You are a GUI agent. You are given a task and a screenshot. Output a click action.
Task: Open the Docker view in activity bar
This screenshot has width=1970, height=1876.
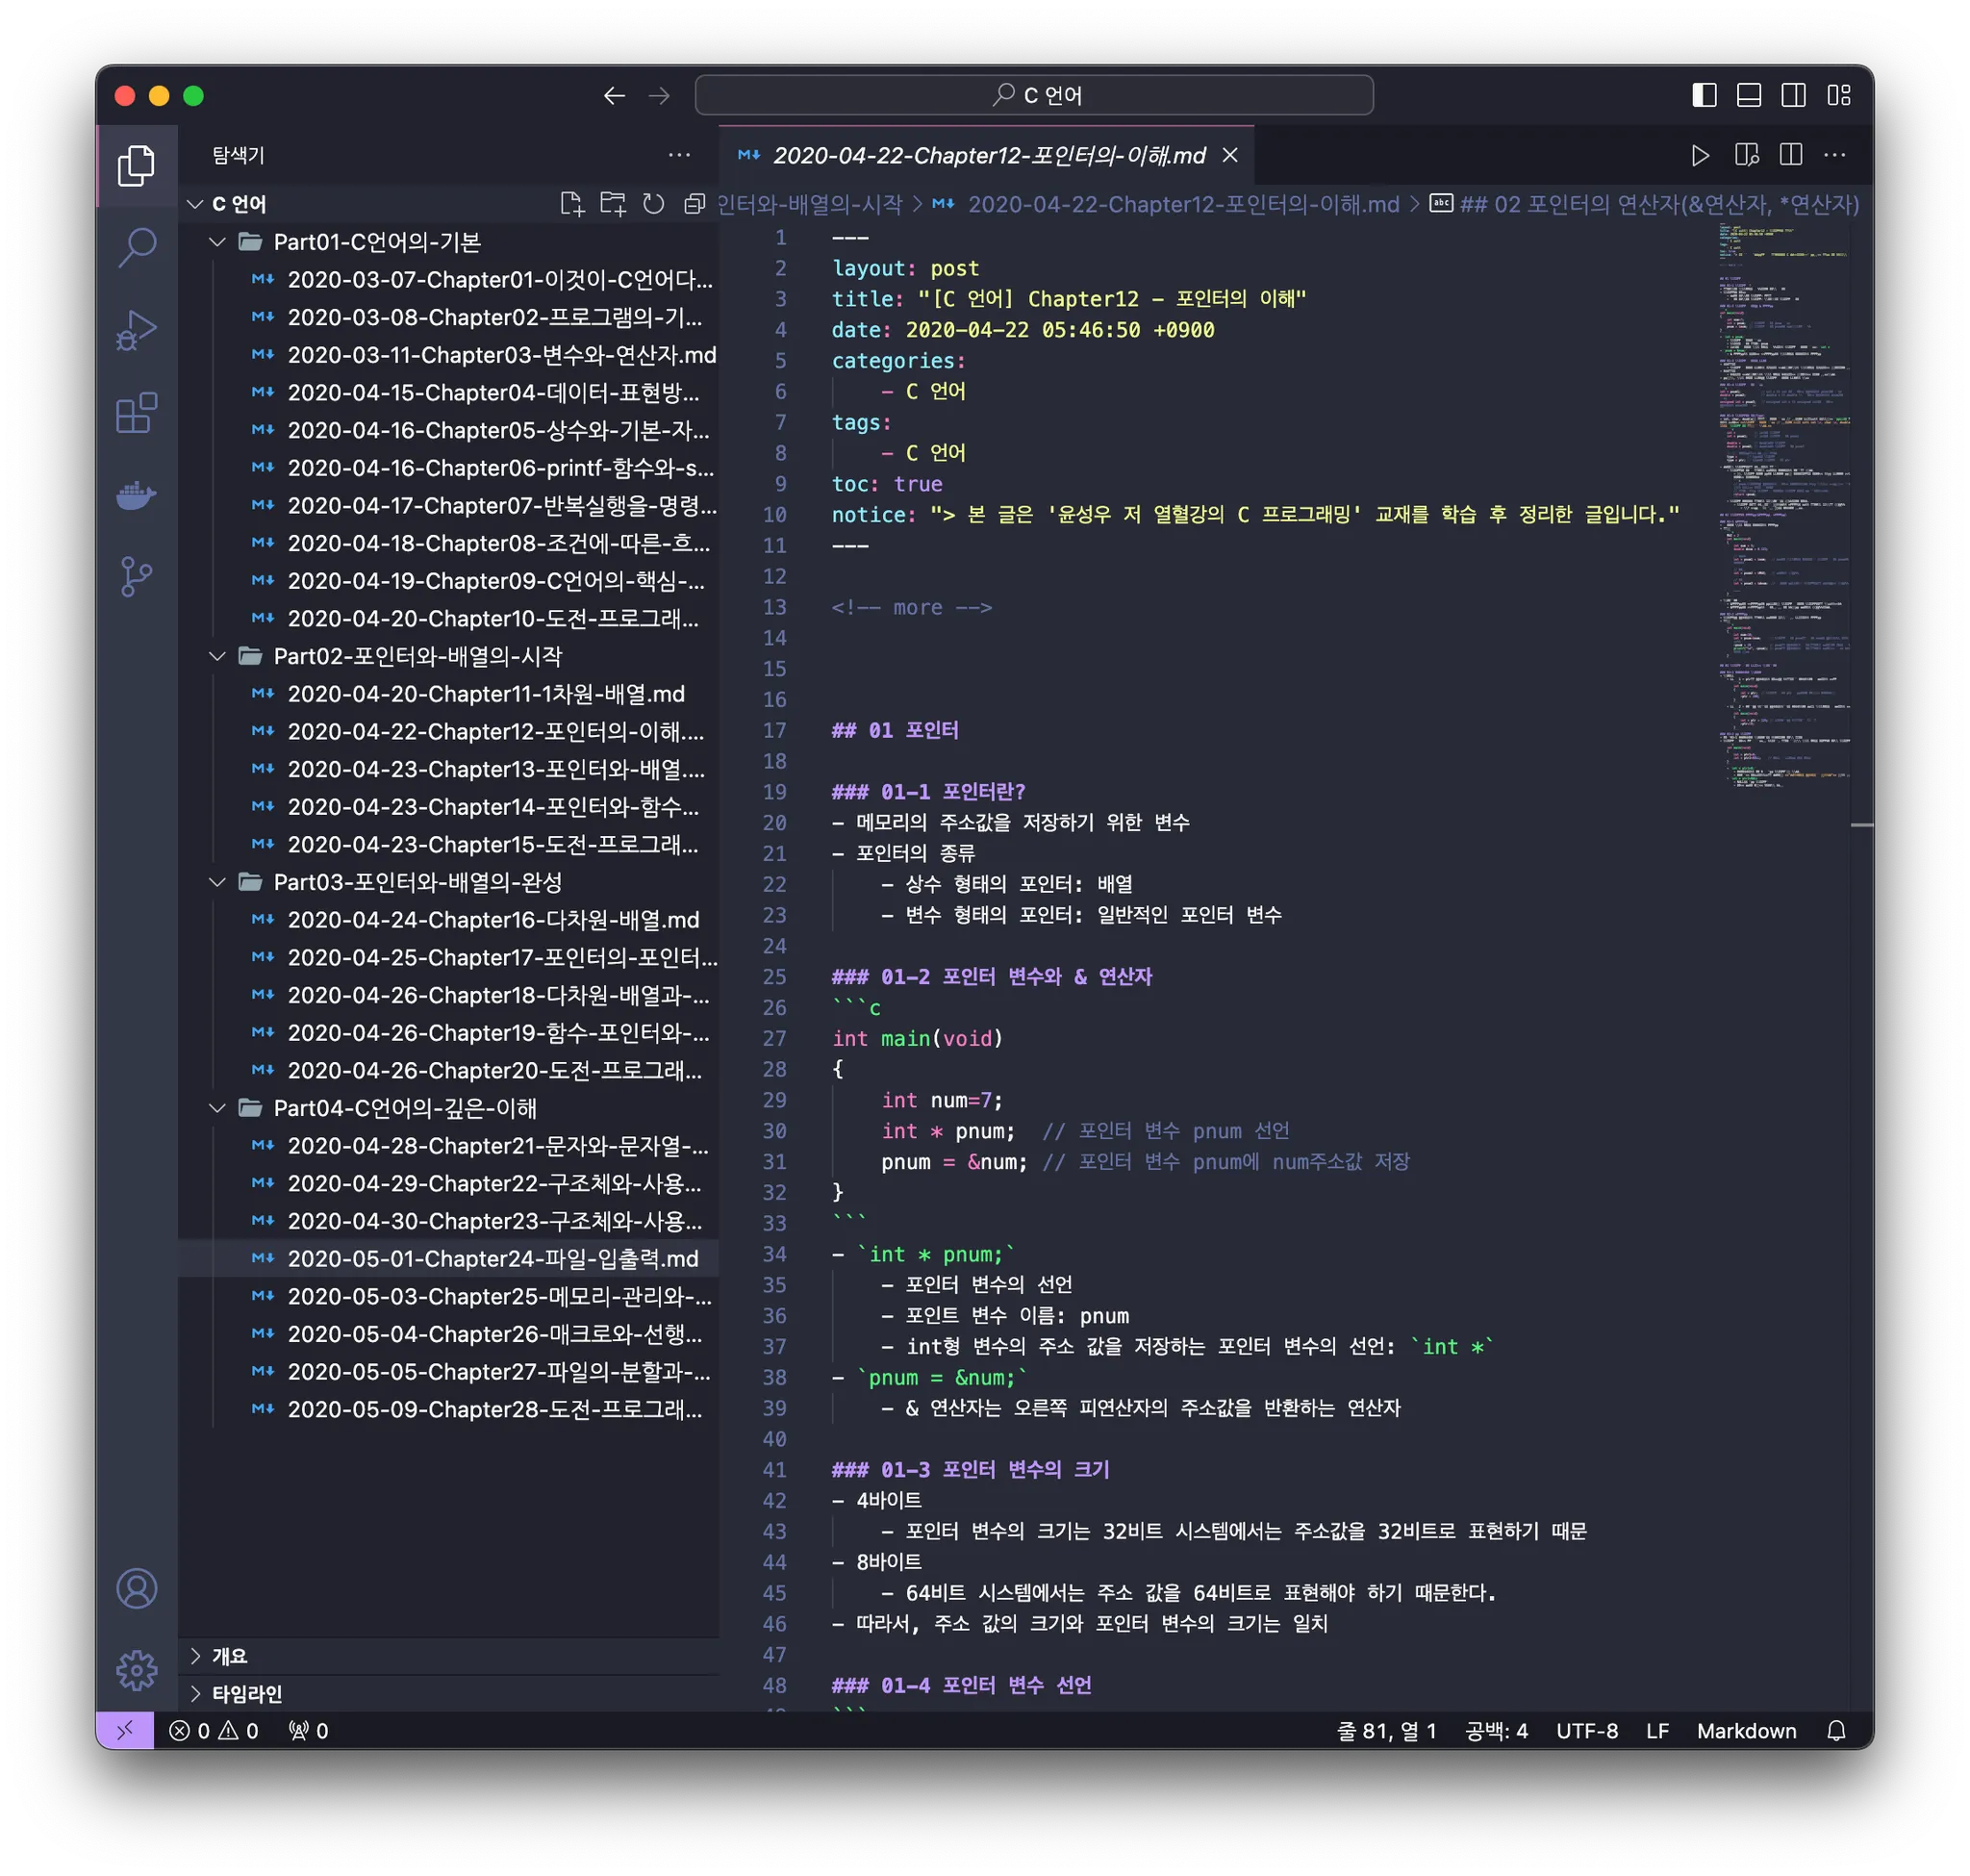pos(137,495)
